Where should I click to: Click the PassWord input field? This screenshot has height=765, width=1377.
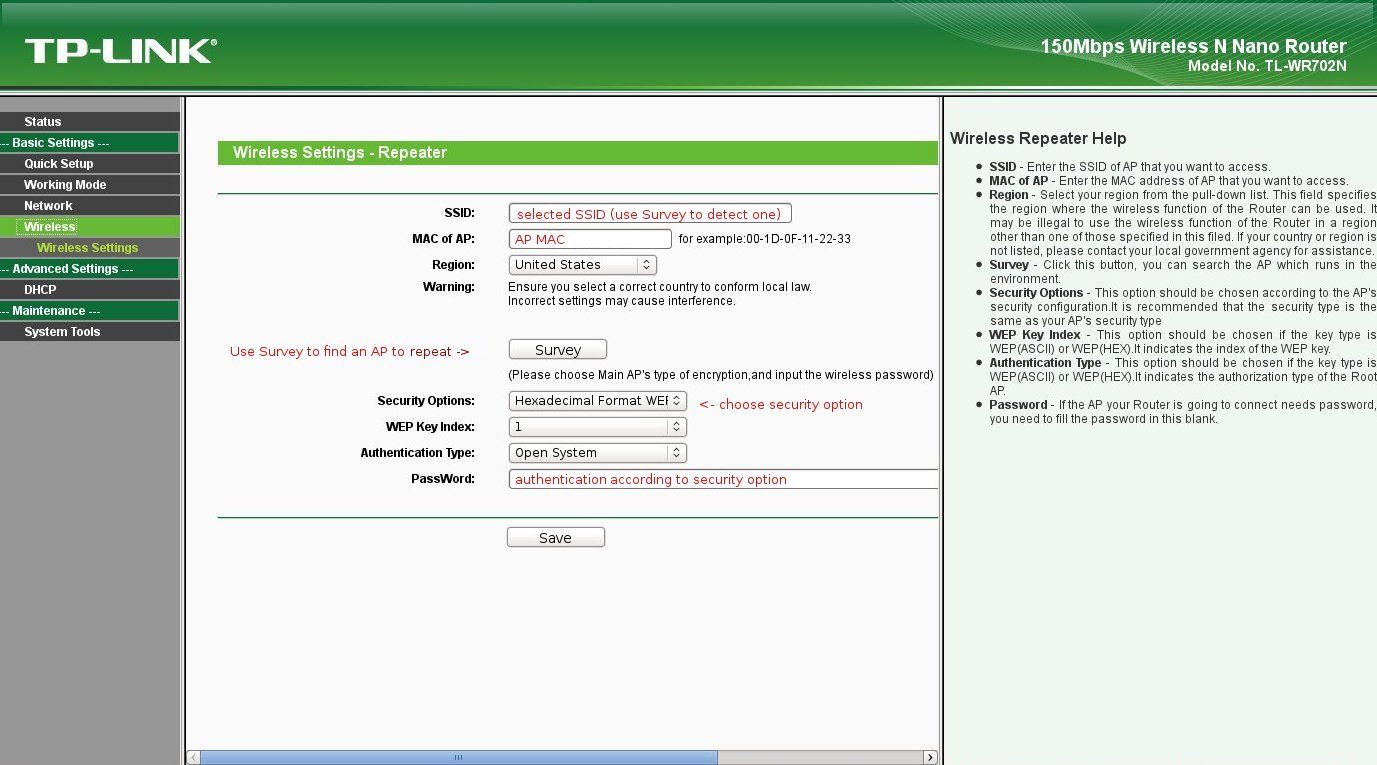click(x=724, y=479)
